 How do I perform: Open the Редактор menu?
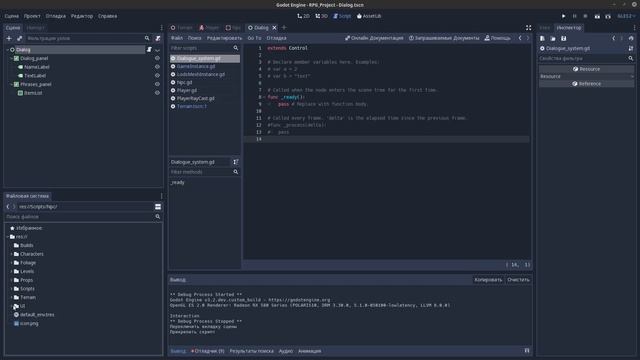tap(82, 16)
